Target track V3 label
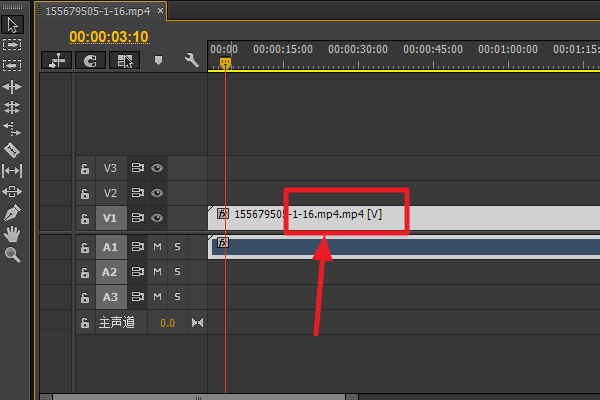 (111, 168)
